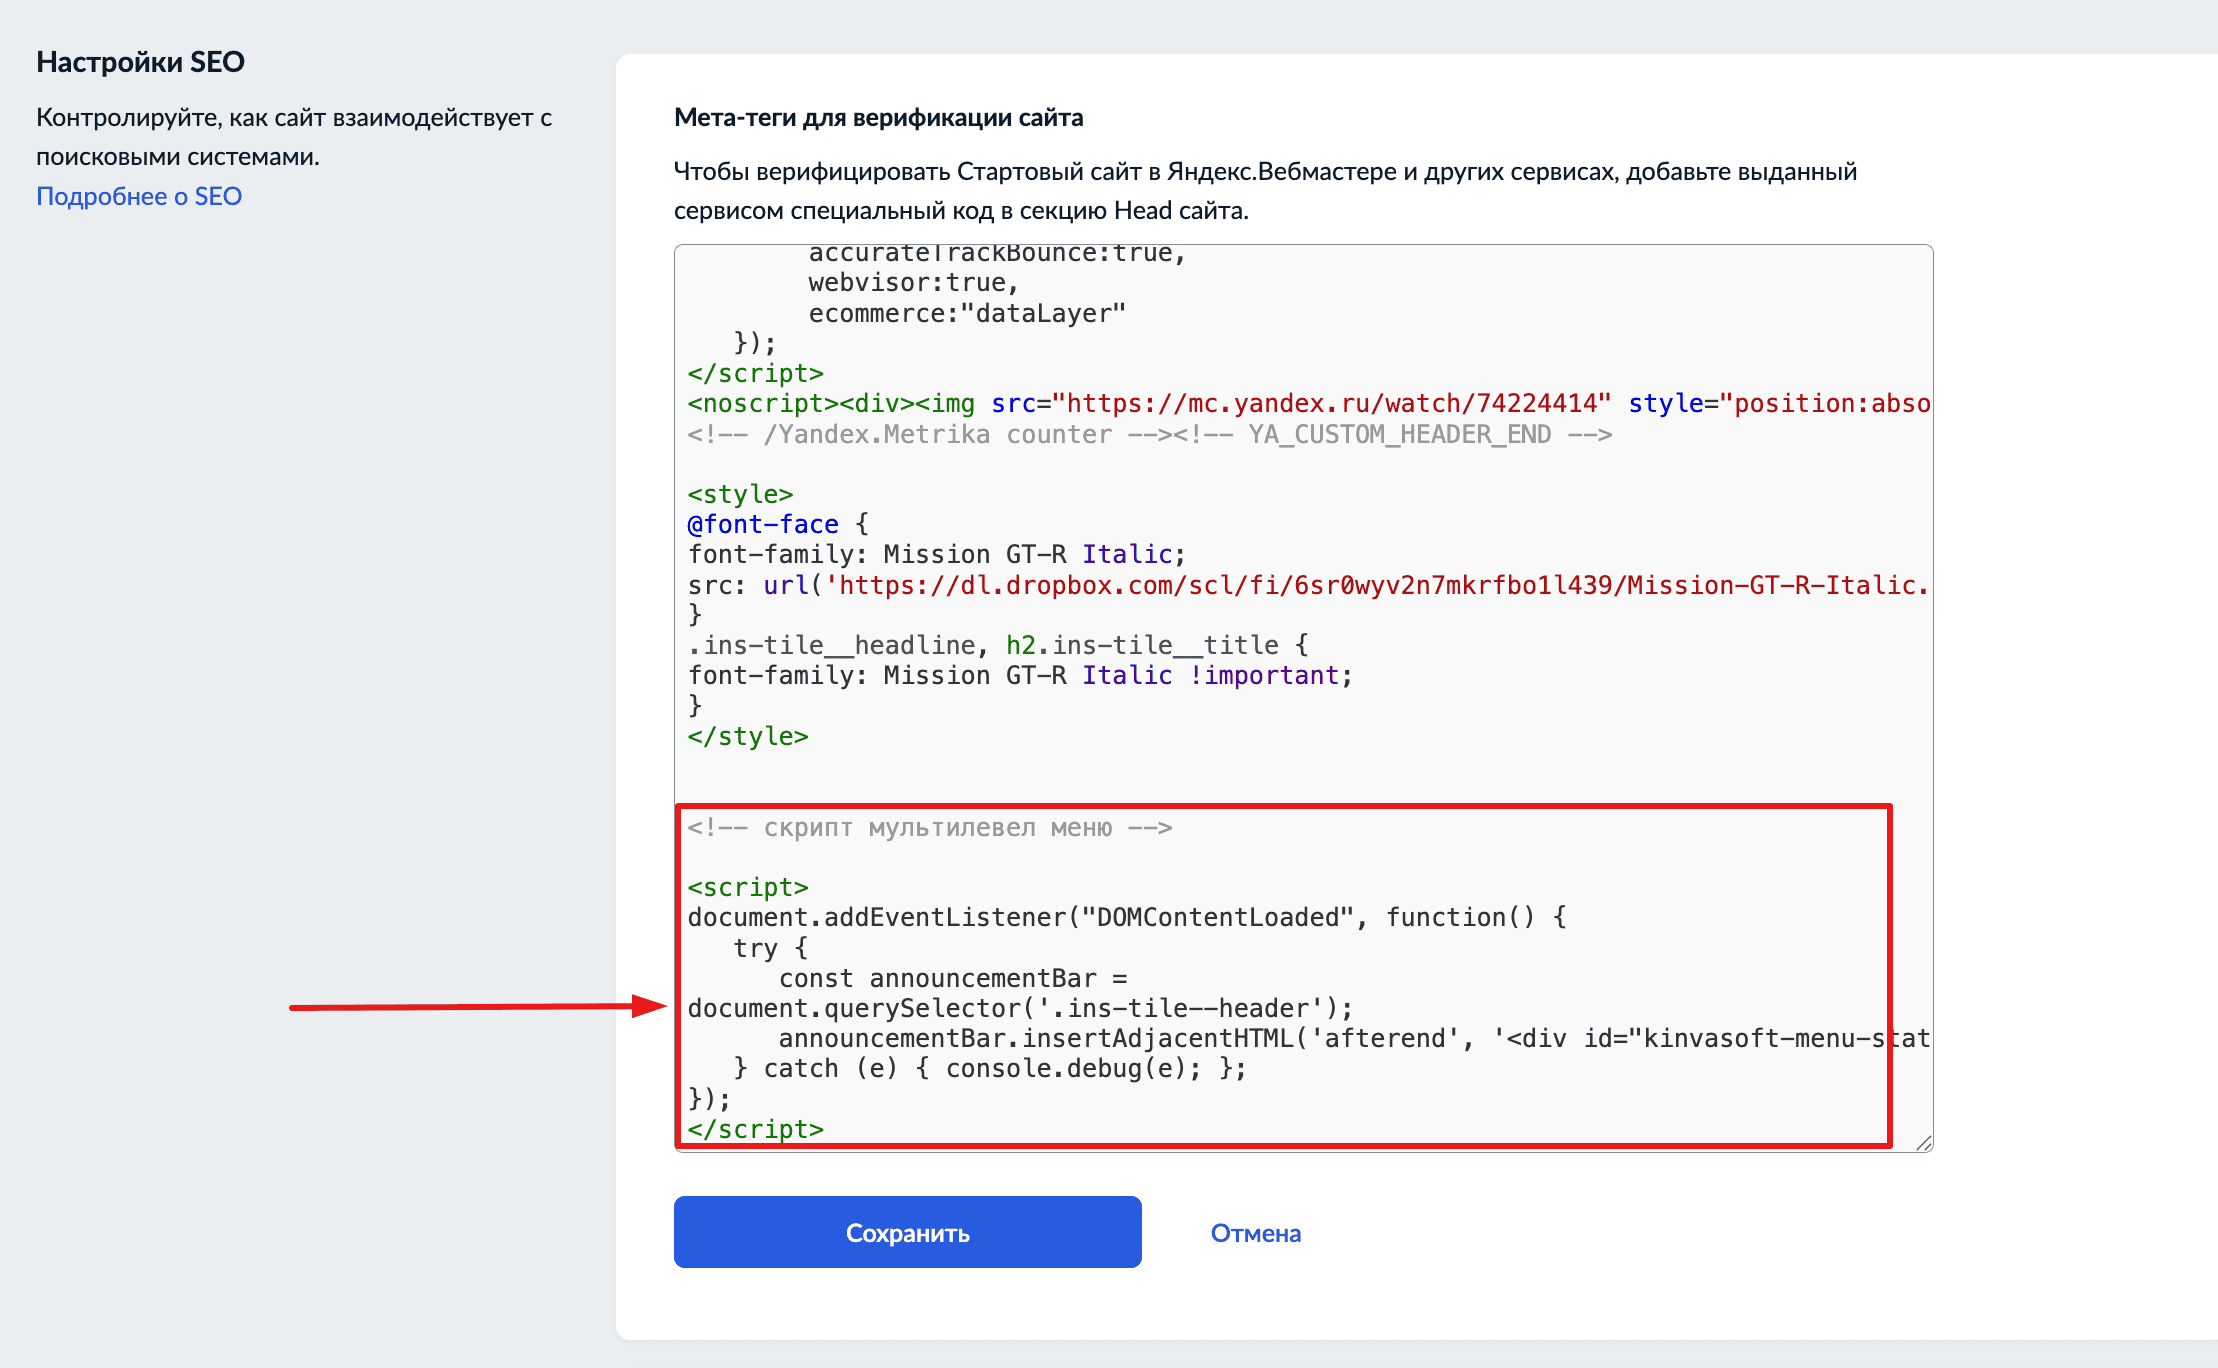Click the document.addEventListener code line
The image size is (2218, 1368).
[x=1127, y=917]
